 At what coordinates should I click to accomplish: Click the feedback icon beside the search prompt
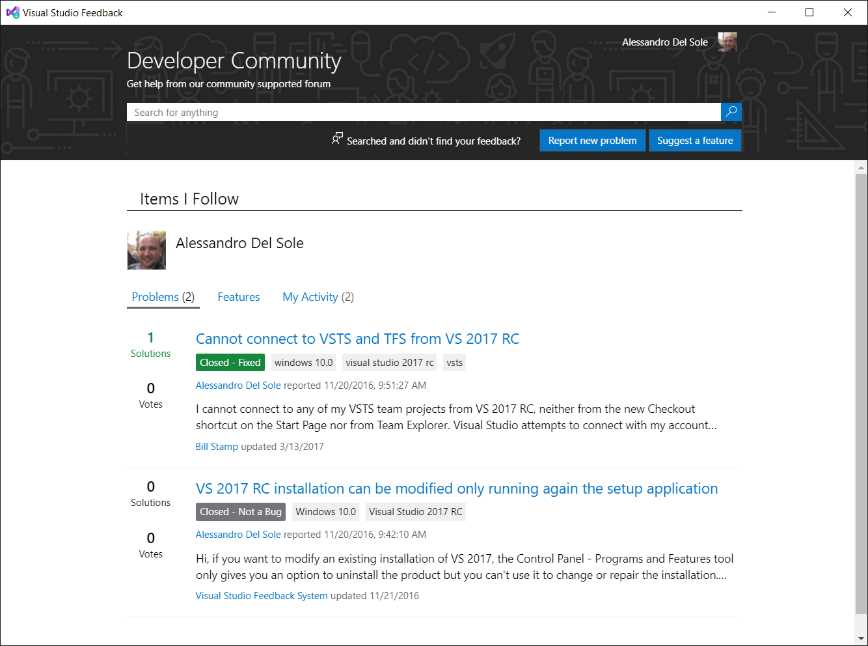(x=337, y=139)
